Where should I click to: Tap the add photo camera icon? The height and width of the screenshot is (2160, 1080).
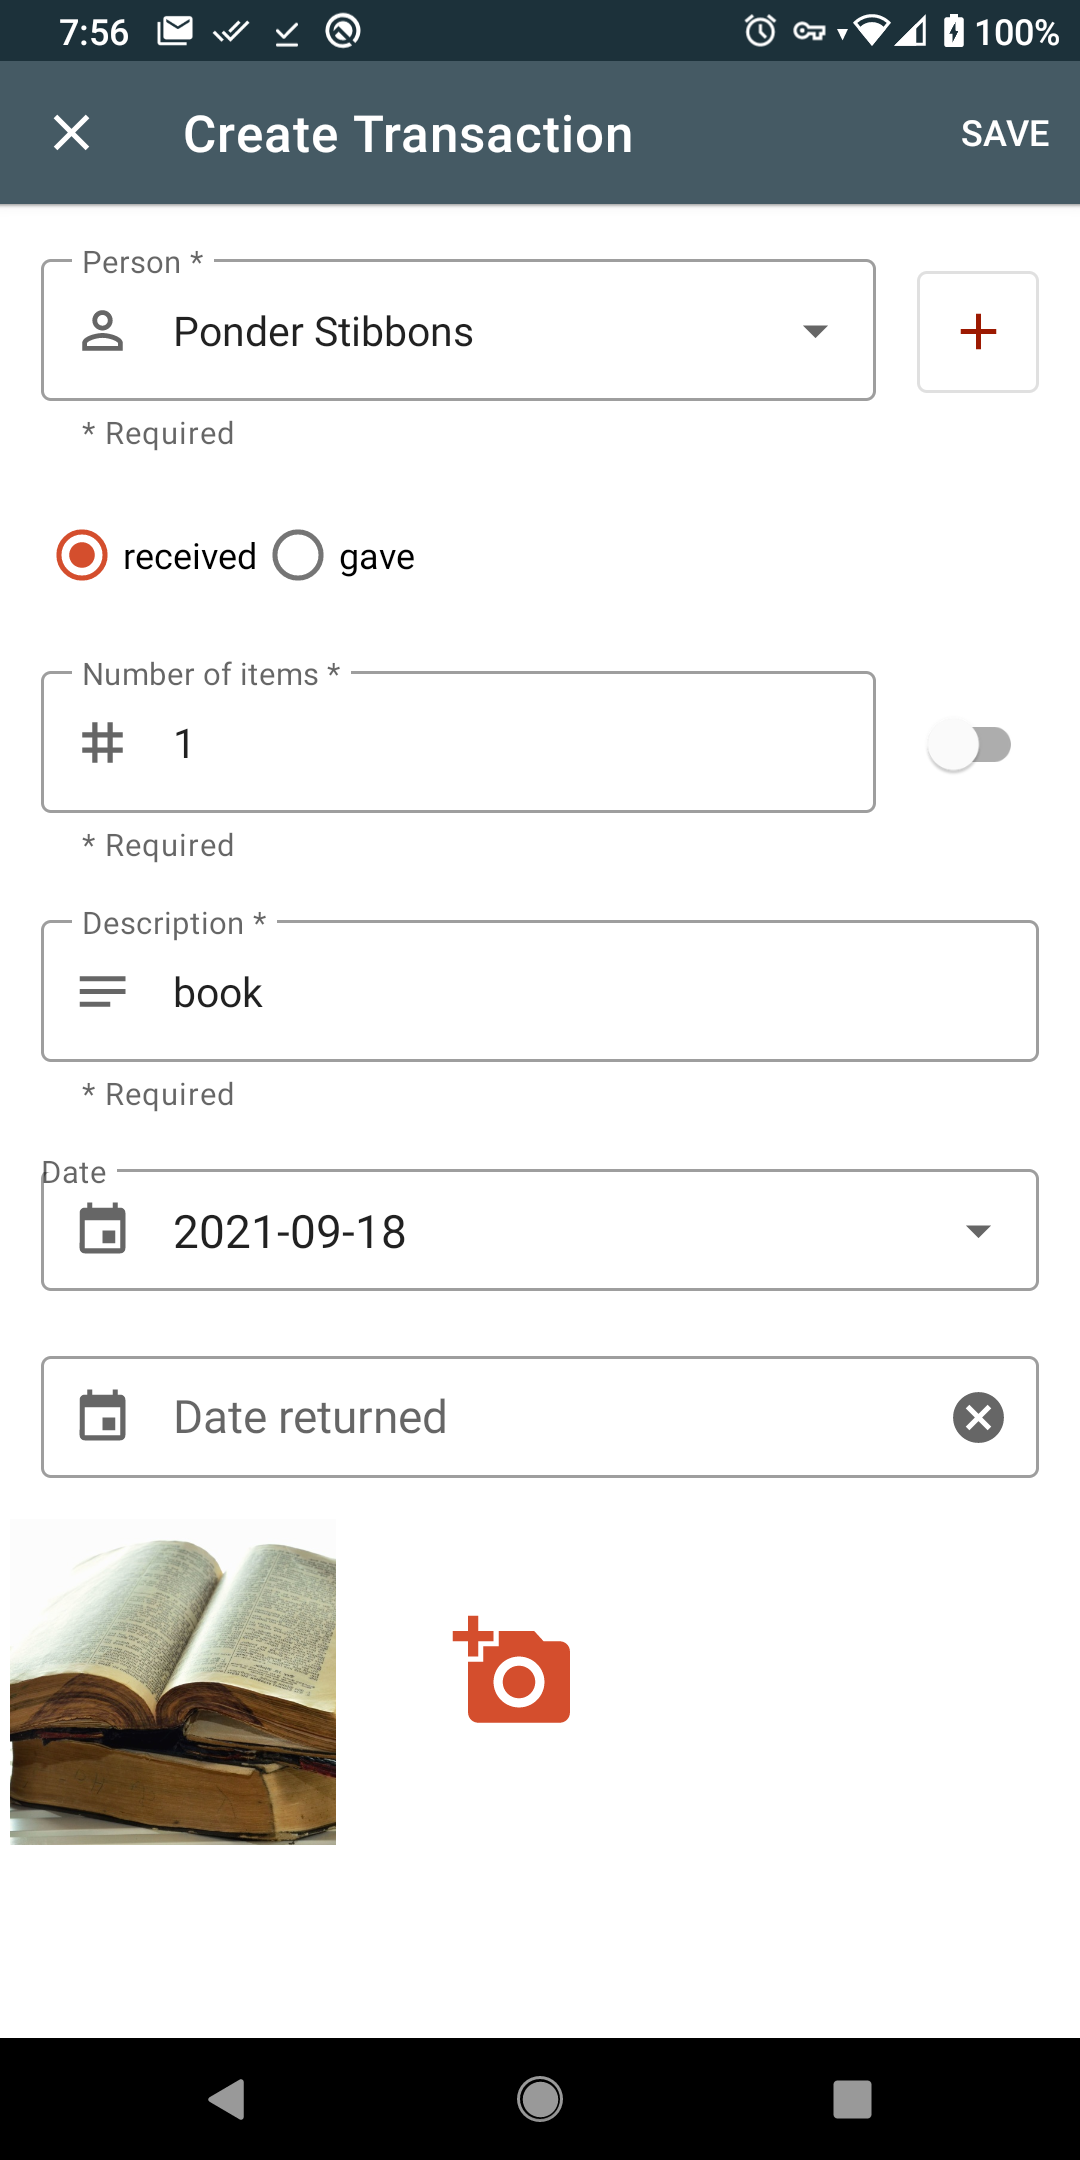(513, 1671)
